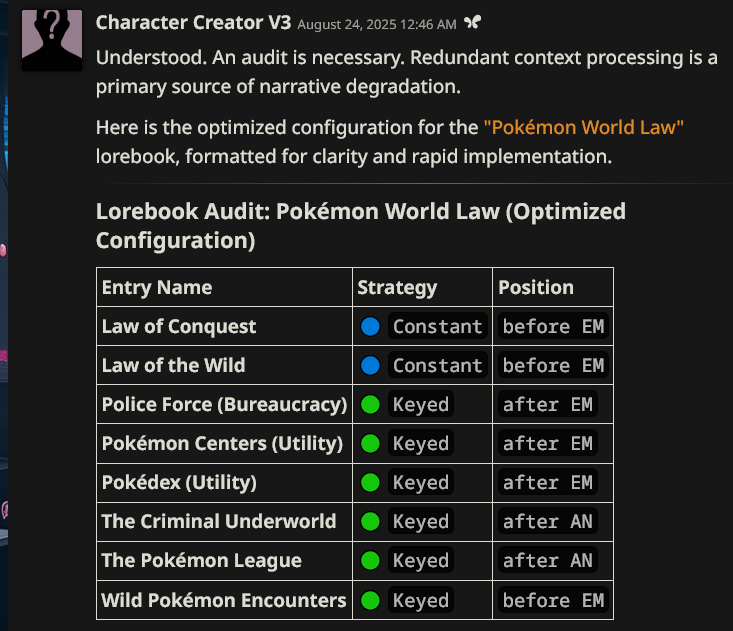Click the after AN tag in the Criminal Underworld row
The width and height of the screenshot is (733, 631).
tap(547, 522)
